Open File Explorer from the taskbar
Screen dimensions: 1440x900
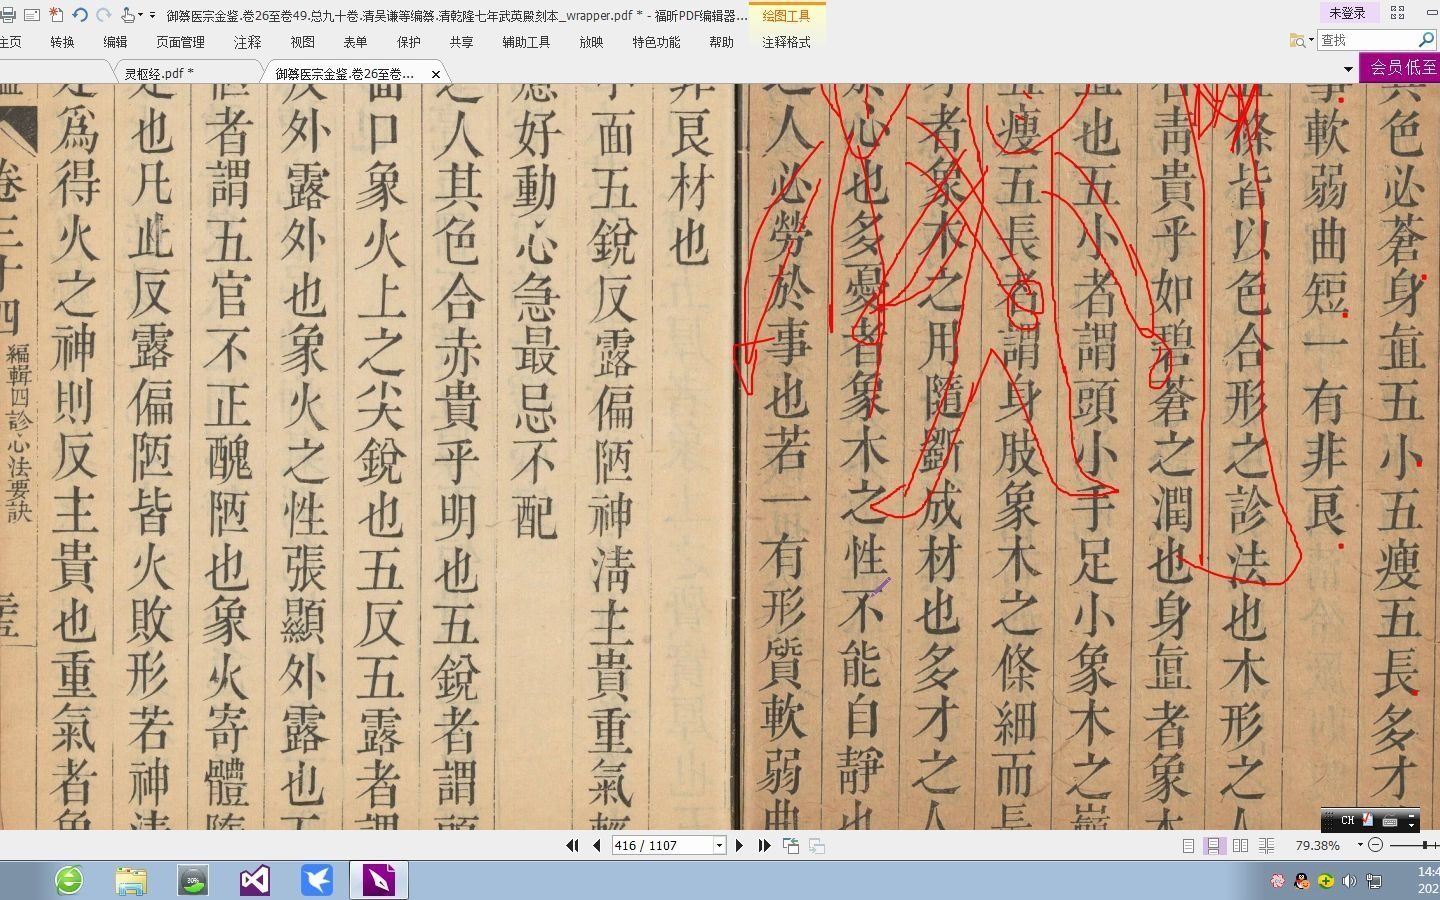coord(131,880)
